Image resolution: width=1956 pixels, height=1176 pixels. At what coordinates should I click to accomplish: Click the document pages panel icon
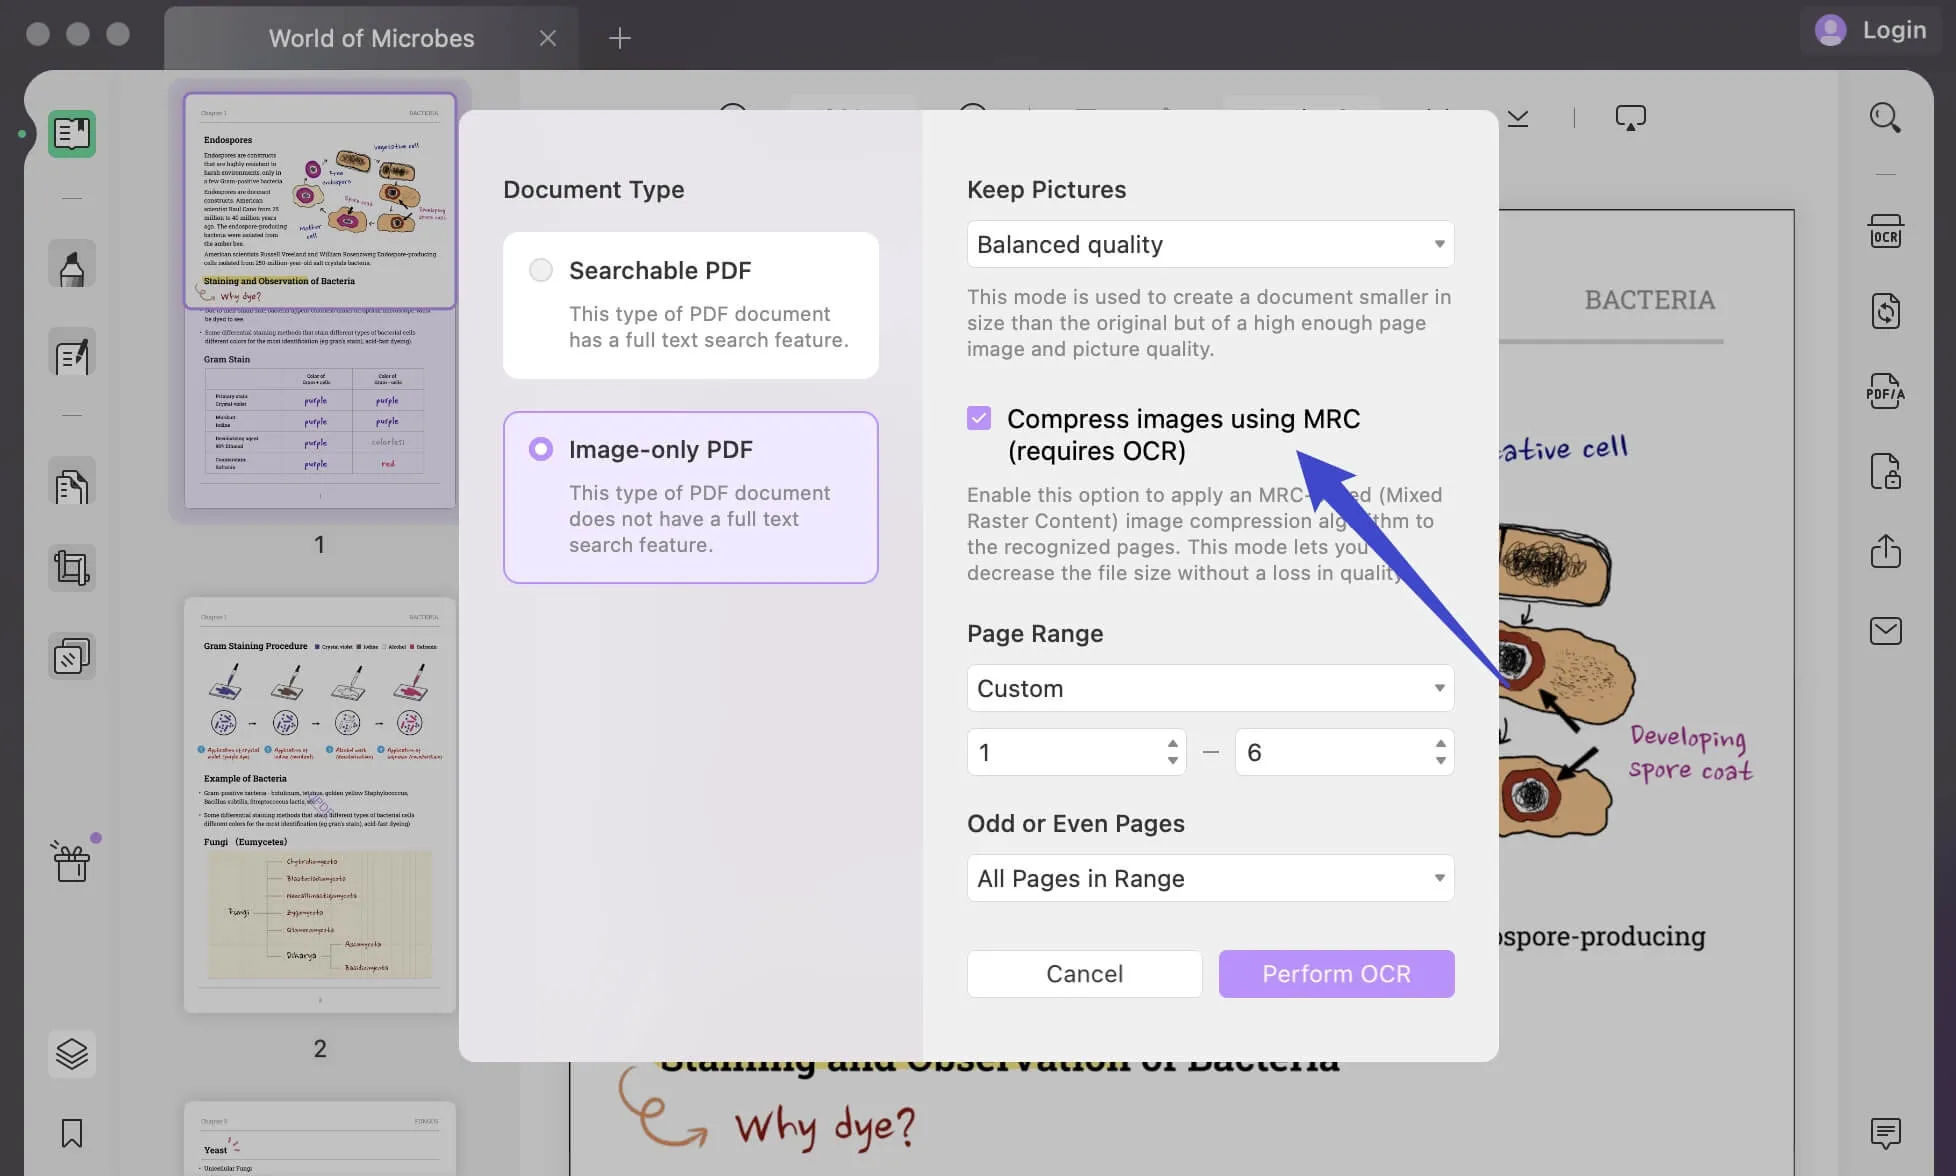pyautogui.click(x=70, y=131)
